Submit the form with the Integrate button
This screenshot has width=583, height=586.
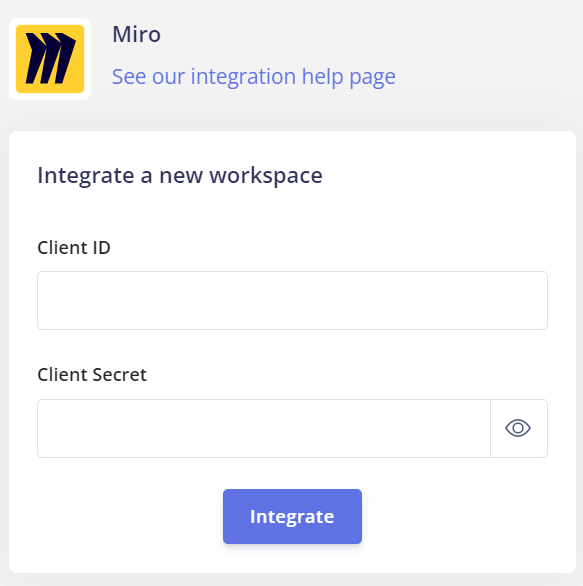point(292,516)
